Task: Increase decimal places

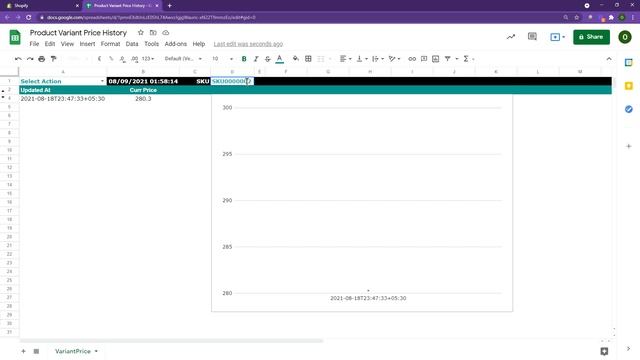Action: click(134, 59)
